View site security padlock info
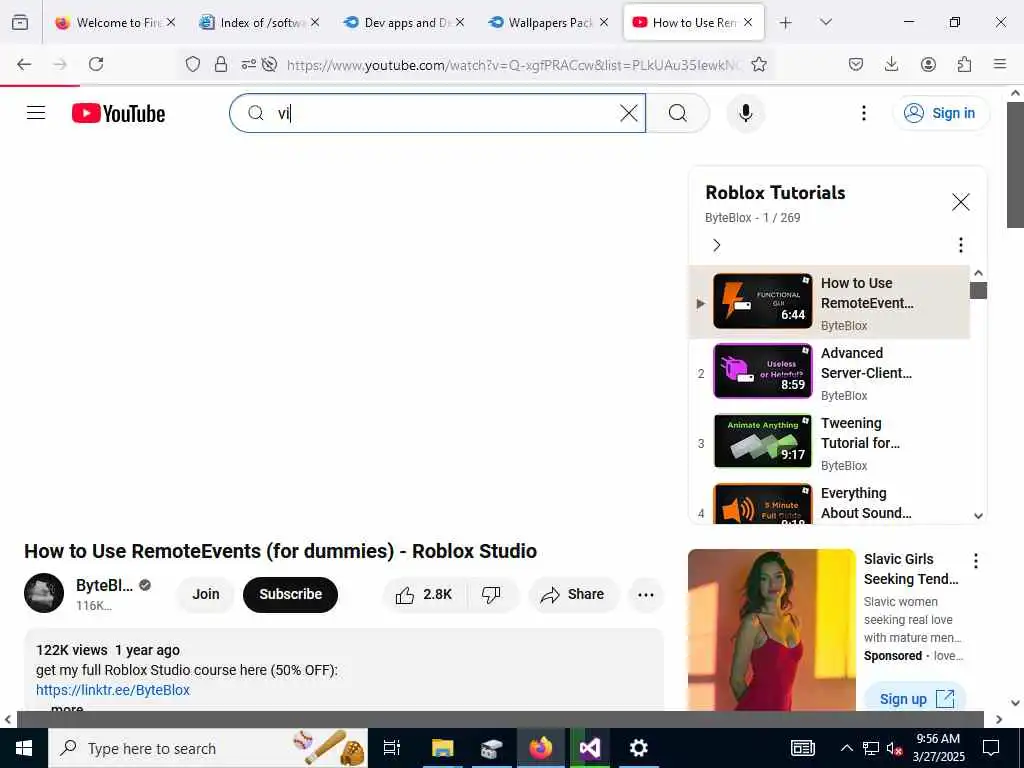The image size is (1024, 768). point(221,64)
